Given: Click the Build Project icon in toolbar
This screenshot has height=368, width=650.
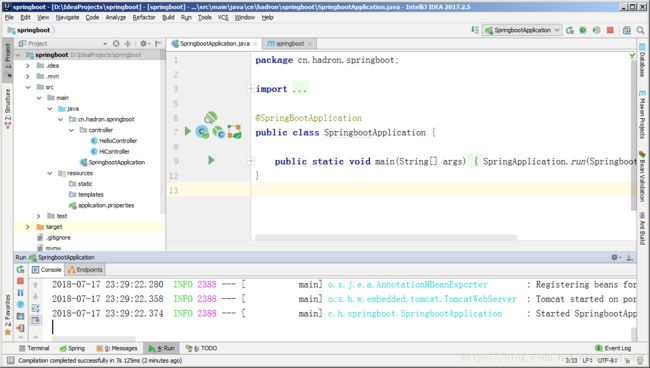Looking at the screenshot, I should point(475,30).
